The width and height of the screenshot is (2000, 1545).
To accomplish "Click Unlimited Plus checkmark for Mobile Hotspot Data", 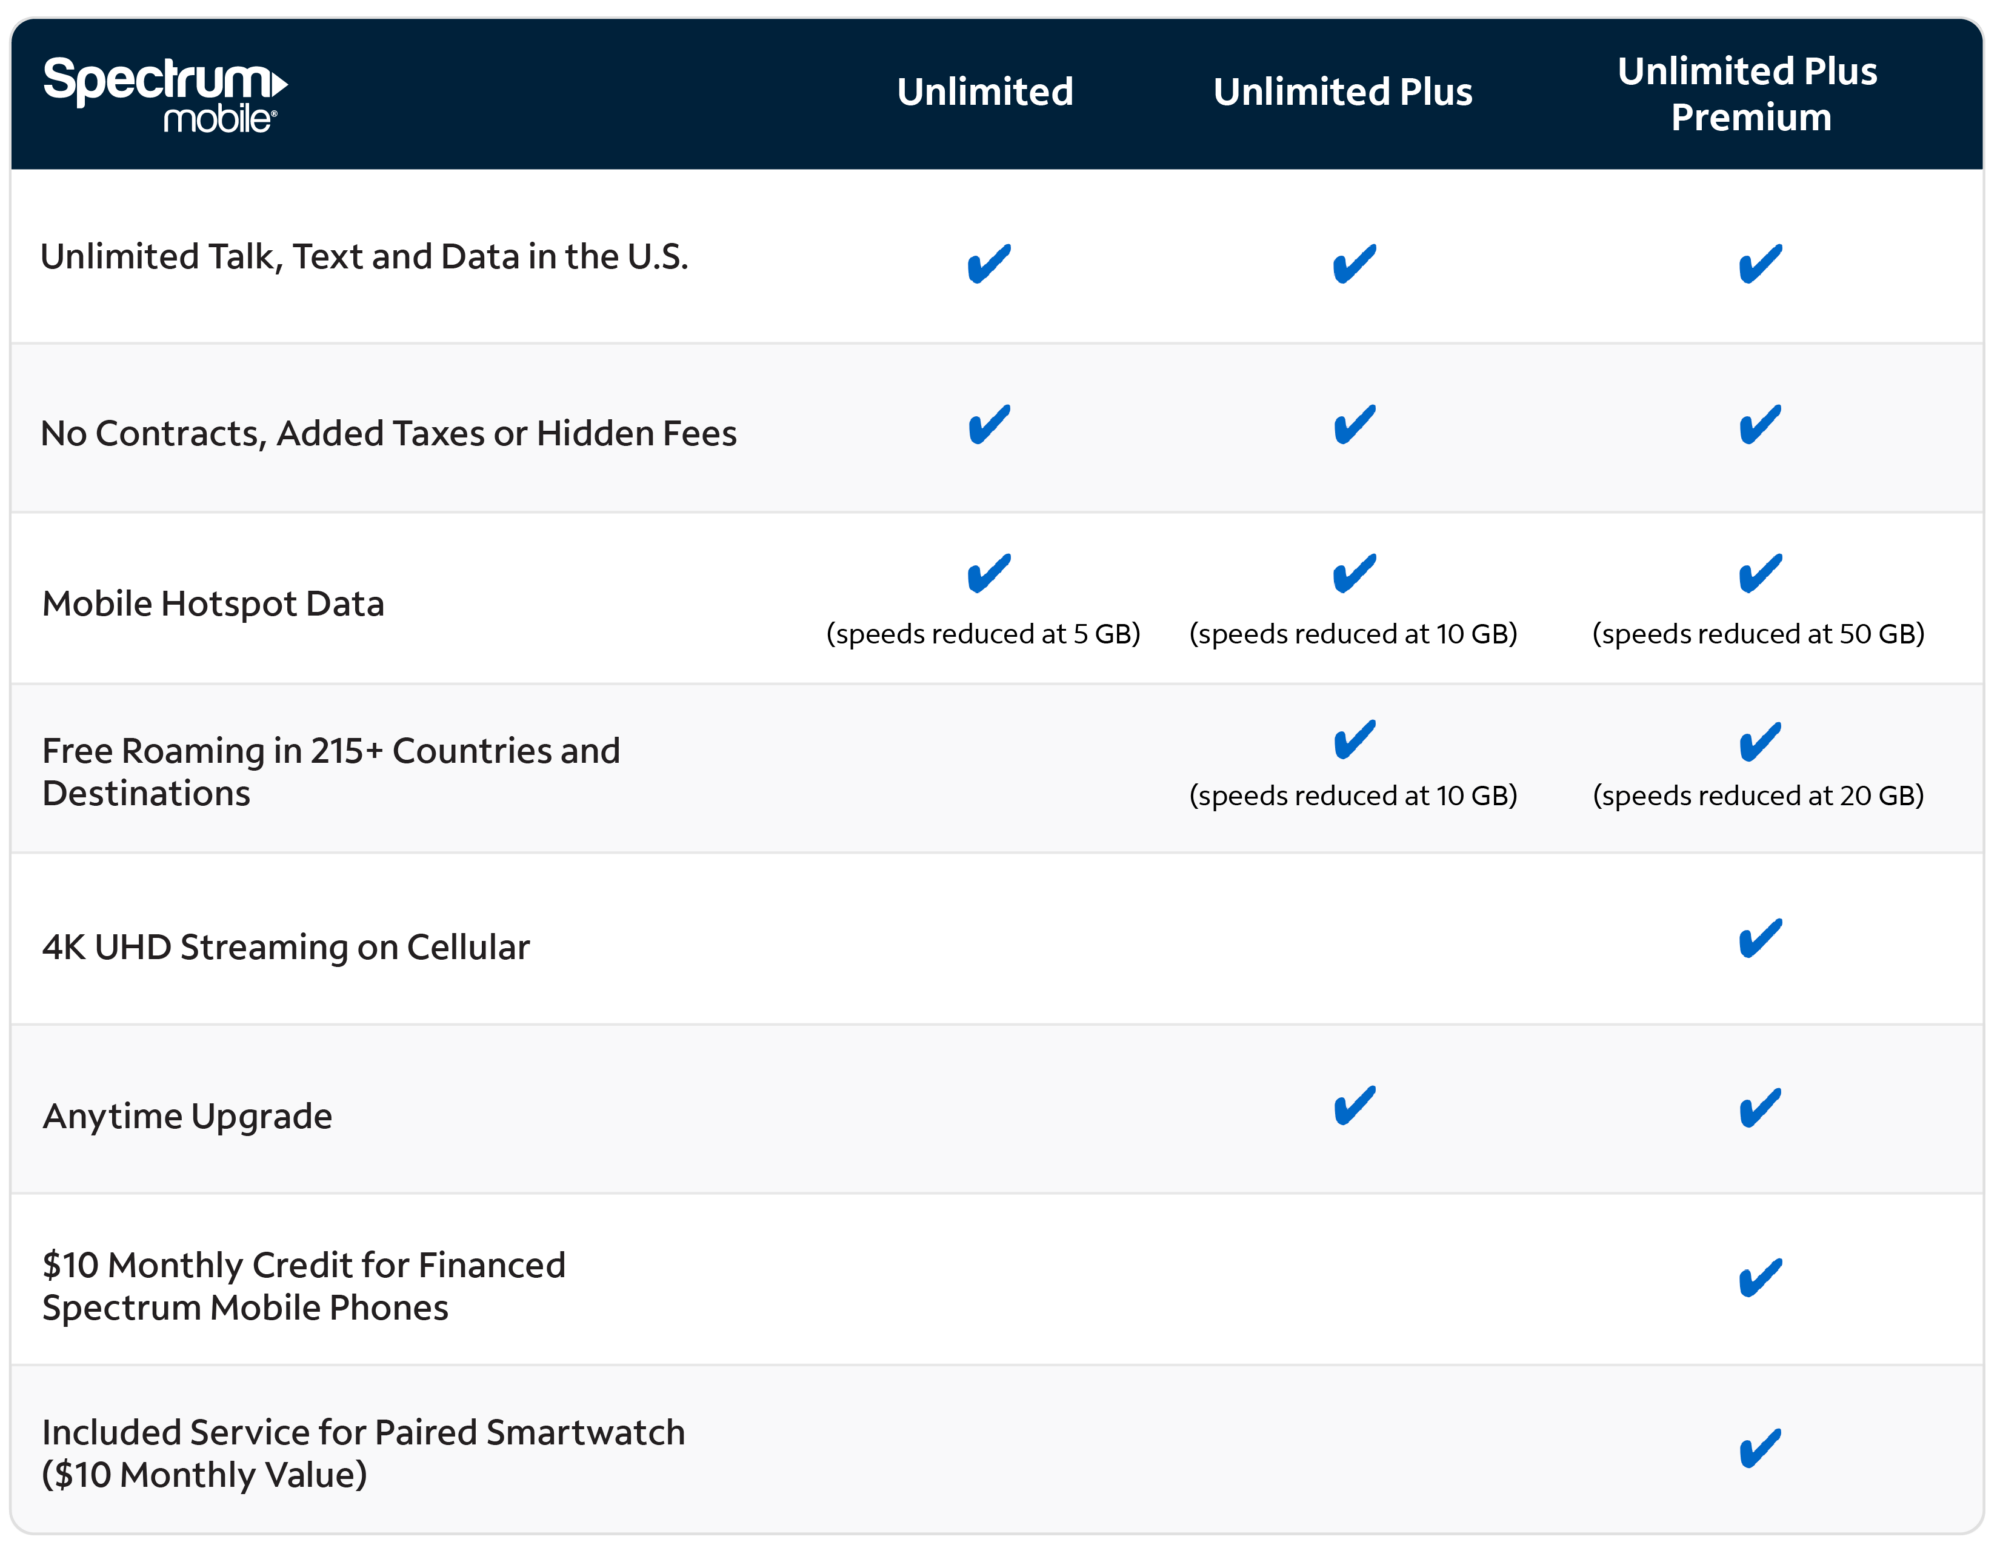I will [x=1354, y=574].
